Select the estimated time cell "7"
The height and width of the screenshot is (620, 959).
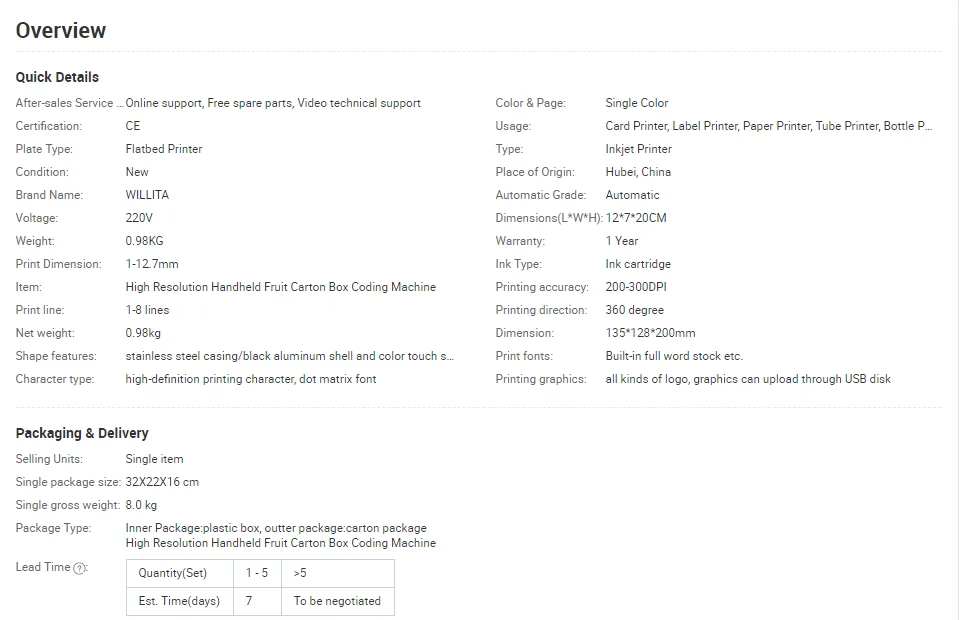coord(257,602)
